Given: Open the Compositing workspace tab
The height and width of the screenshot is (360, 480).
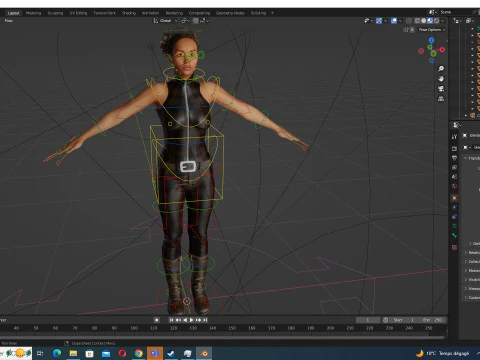Looking at the screenshot, I should coord(199,13).
